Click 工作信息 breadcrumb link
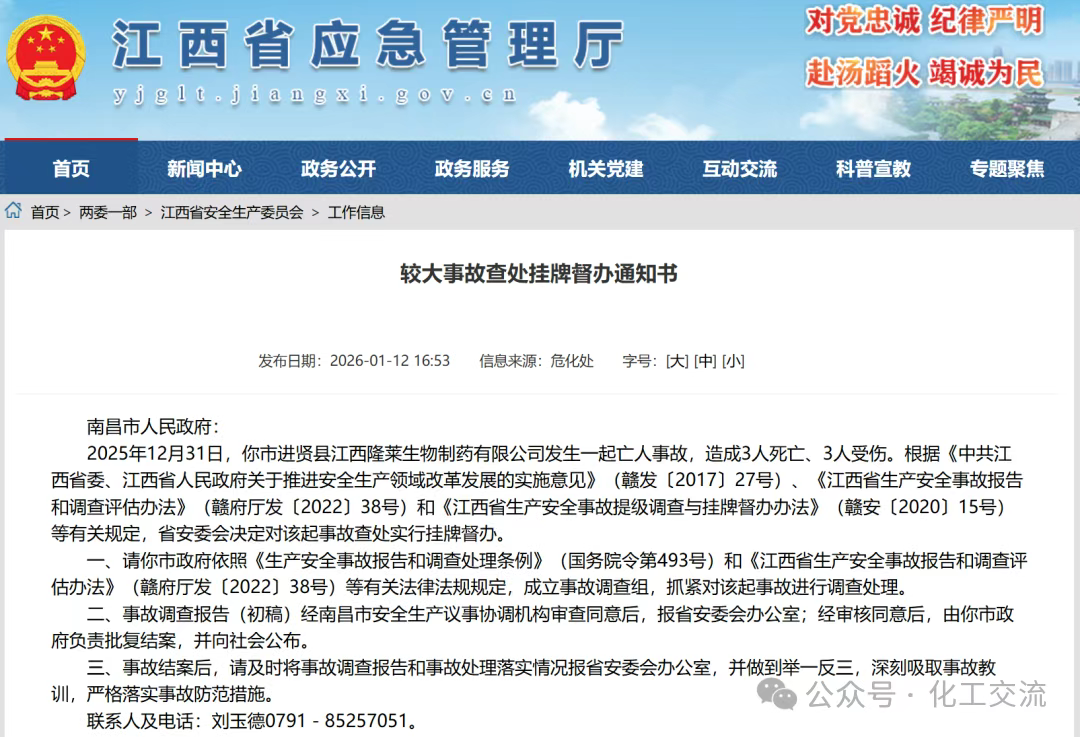Screen dimensions: 1080x737 [x=356, y=212]
